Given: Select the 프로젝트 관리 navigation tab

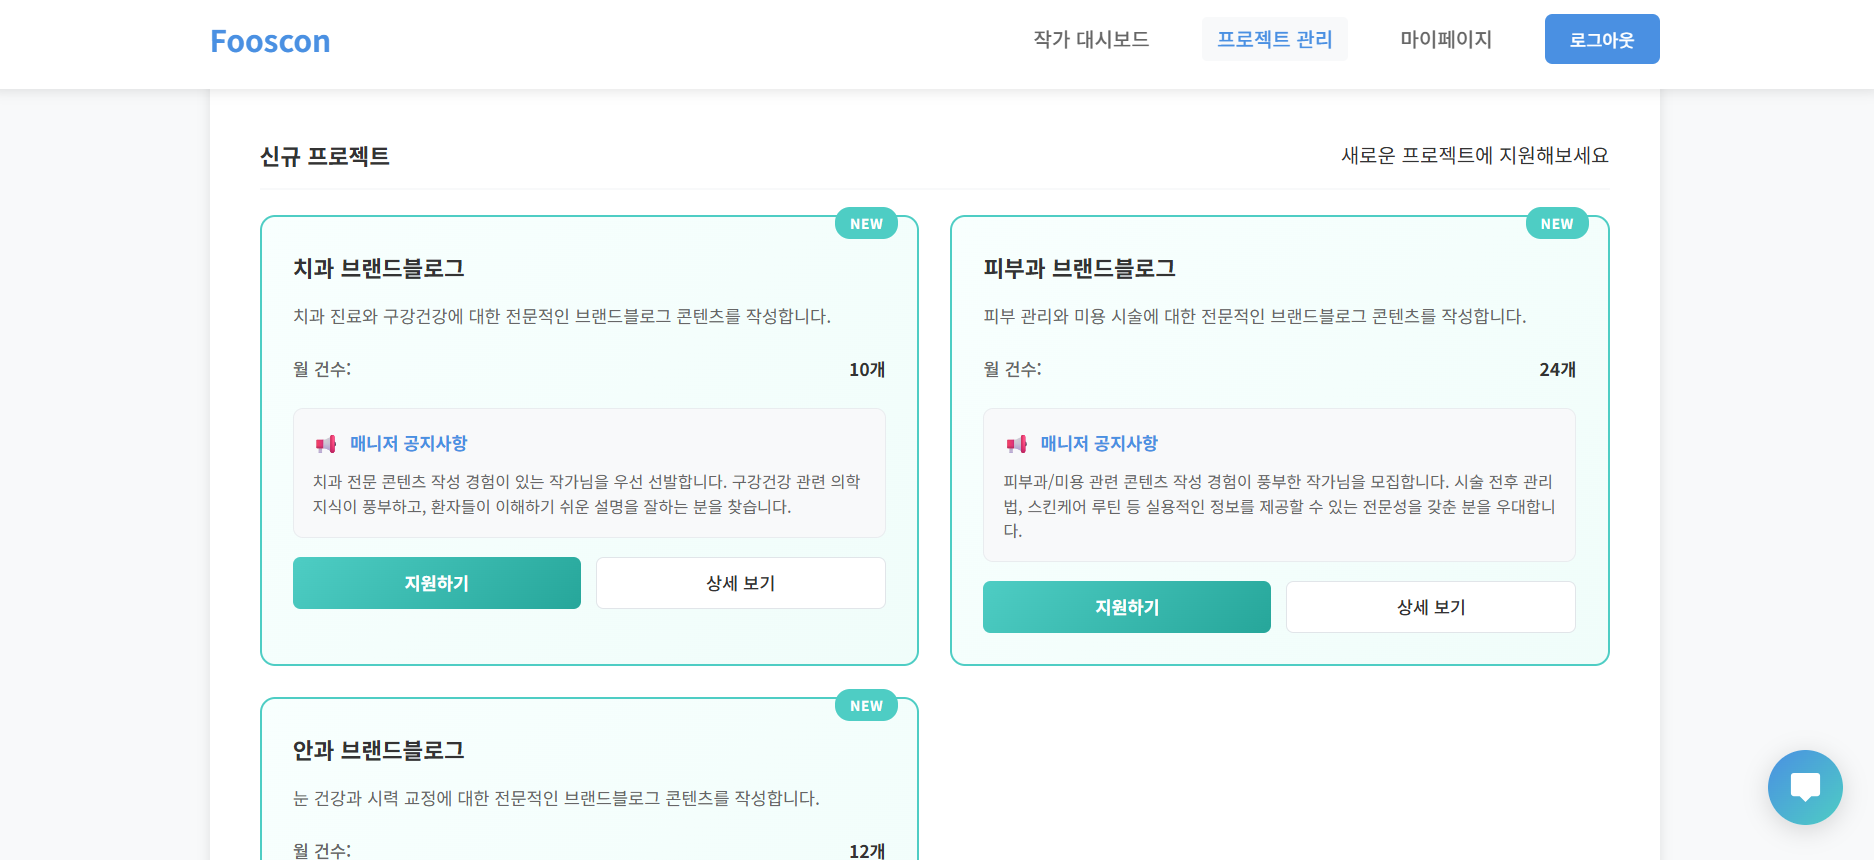Looking at the screenshot, I should 1274,39.
